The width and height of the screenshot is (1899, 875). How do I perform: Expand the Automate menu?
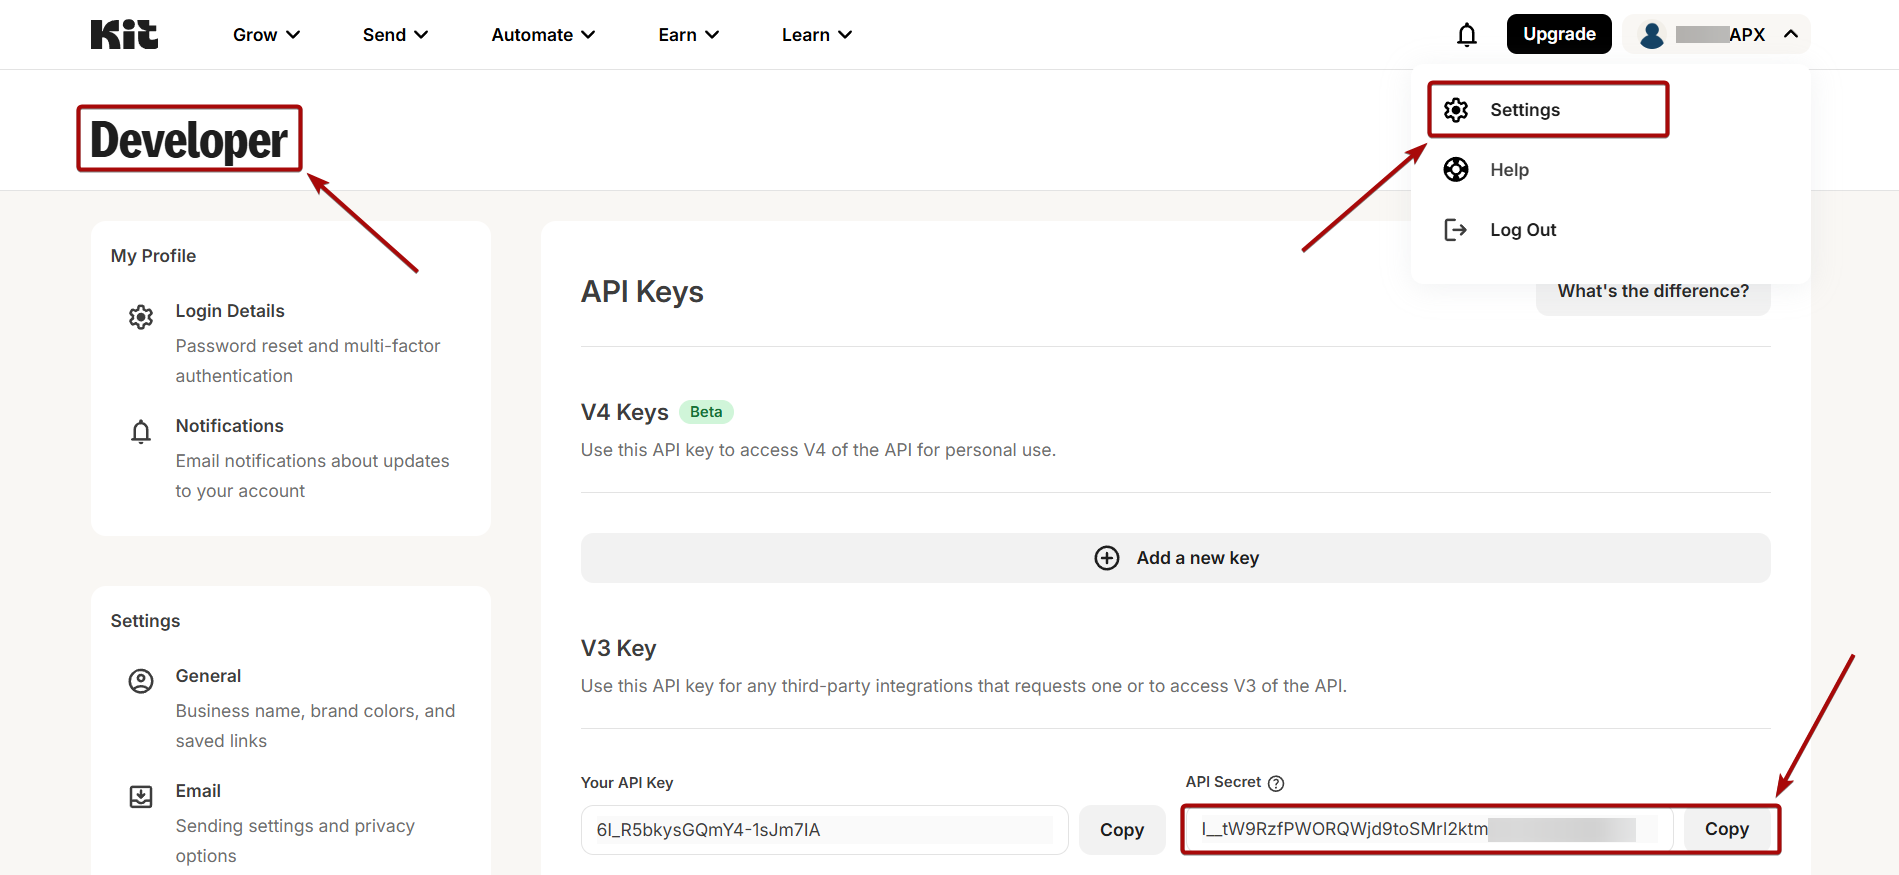543,35
